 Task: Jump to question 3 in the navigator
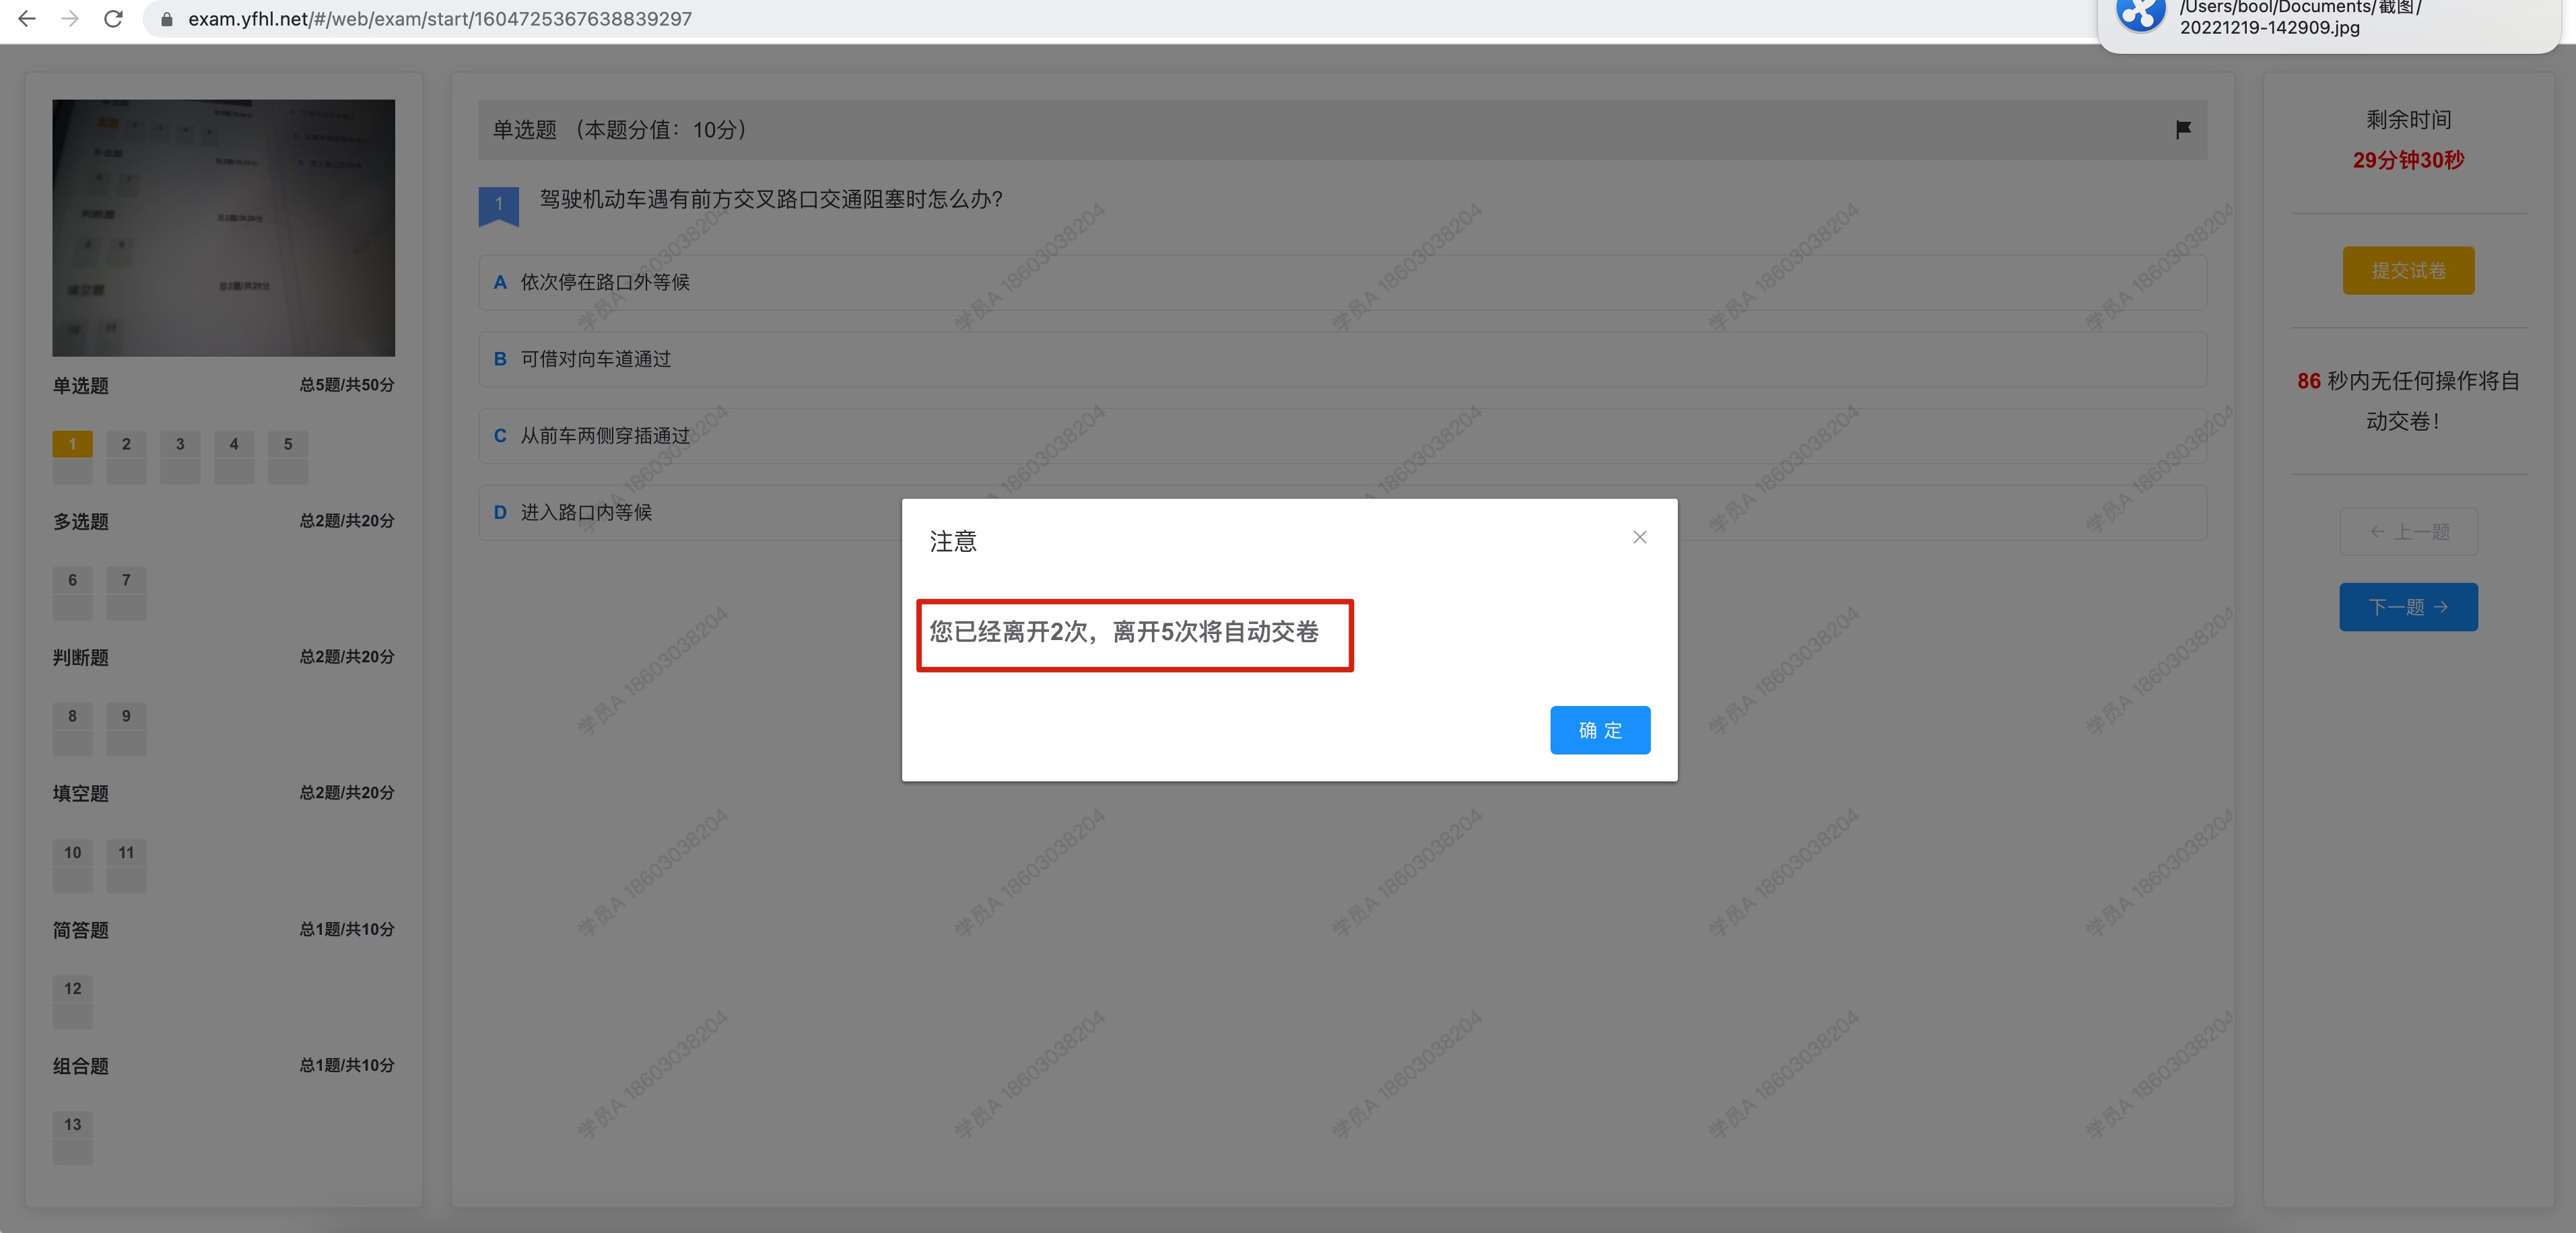pos(180,456)
